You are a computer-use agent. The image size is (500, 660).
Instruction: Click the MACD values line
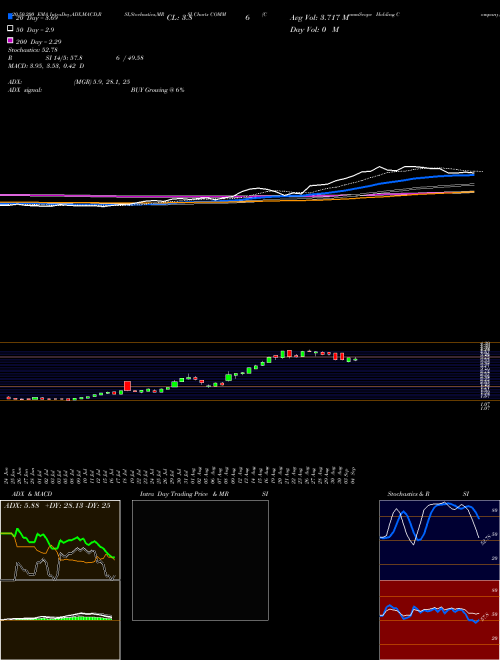(46, 66)
